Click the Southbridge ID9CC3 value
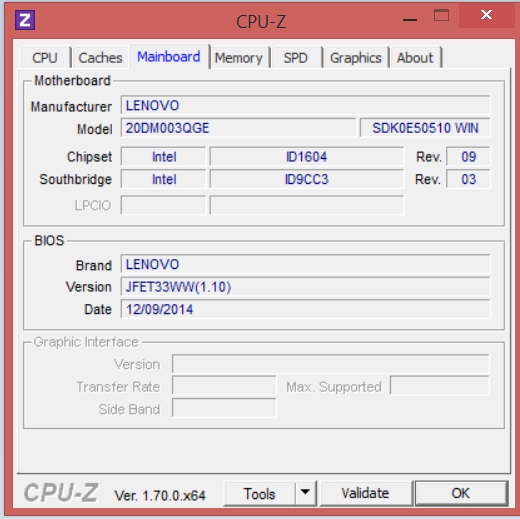This screenshot has width=520, height=519. [307, 179]
